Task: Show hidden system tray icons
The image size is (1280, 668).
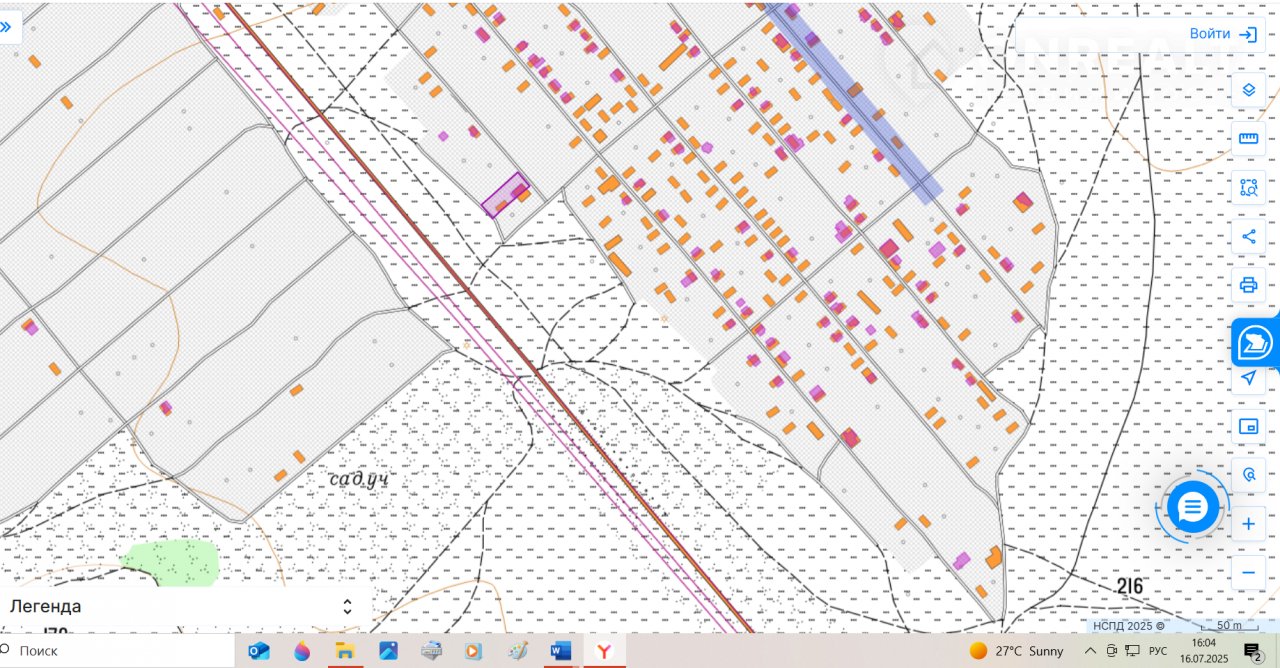Action: (1090, 651)
